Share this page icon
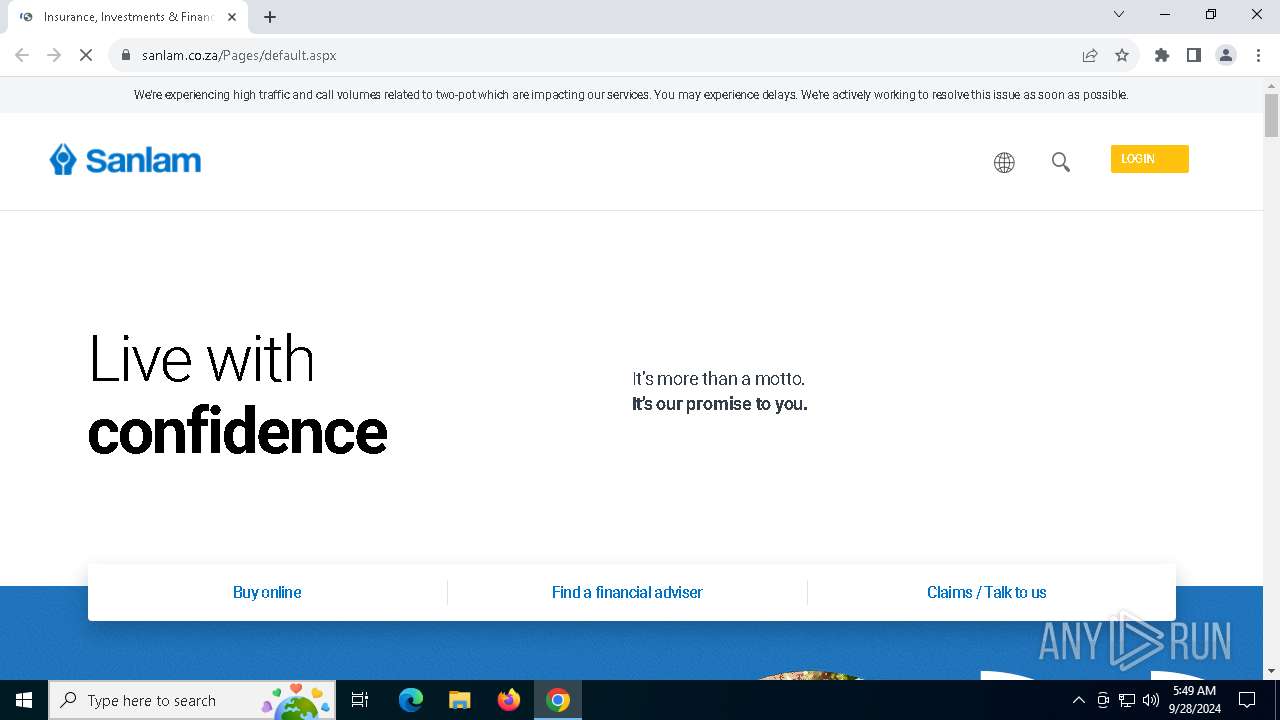The width and height of the screenshot is (1280, 720). 1090,55
